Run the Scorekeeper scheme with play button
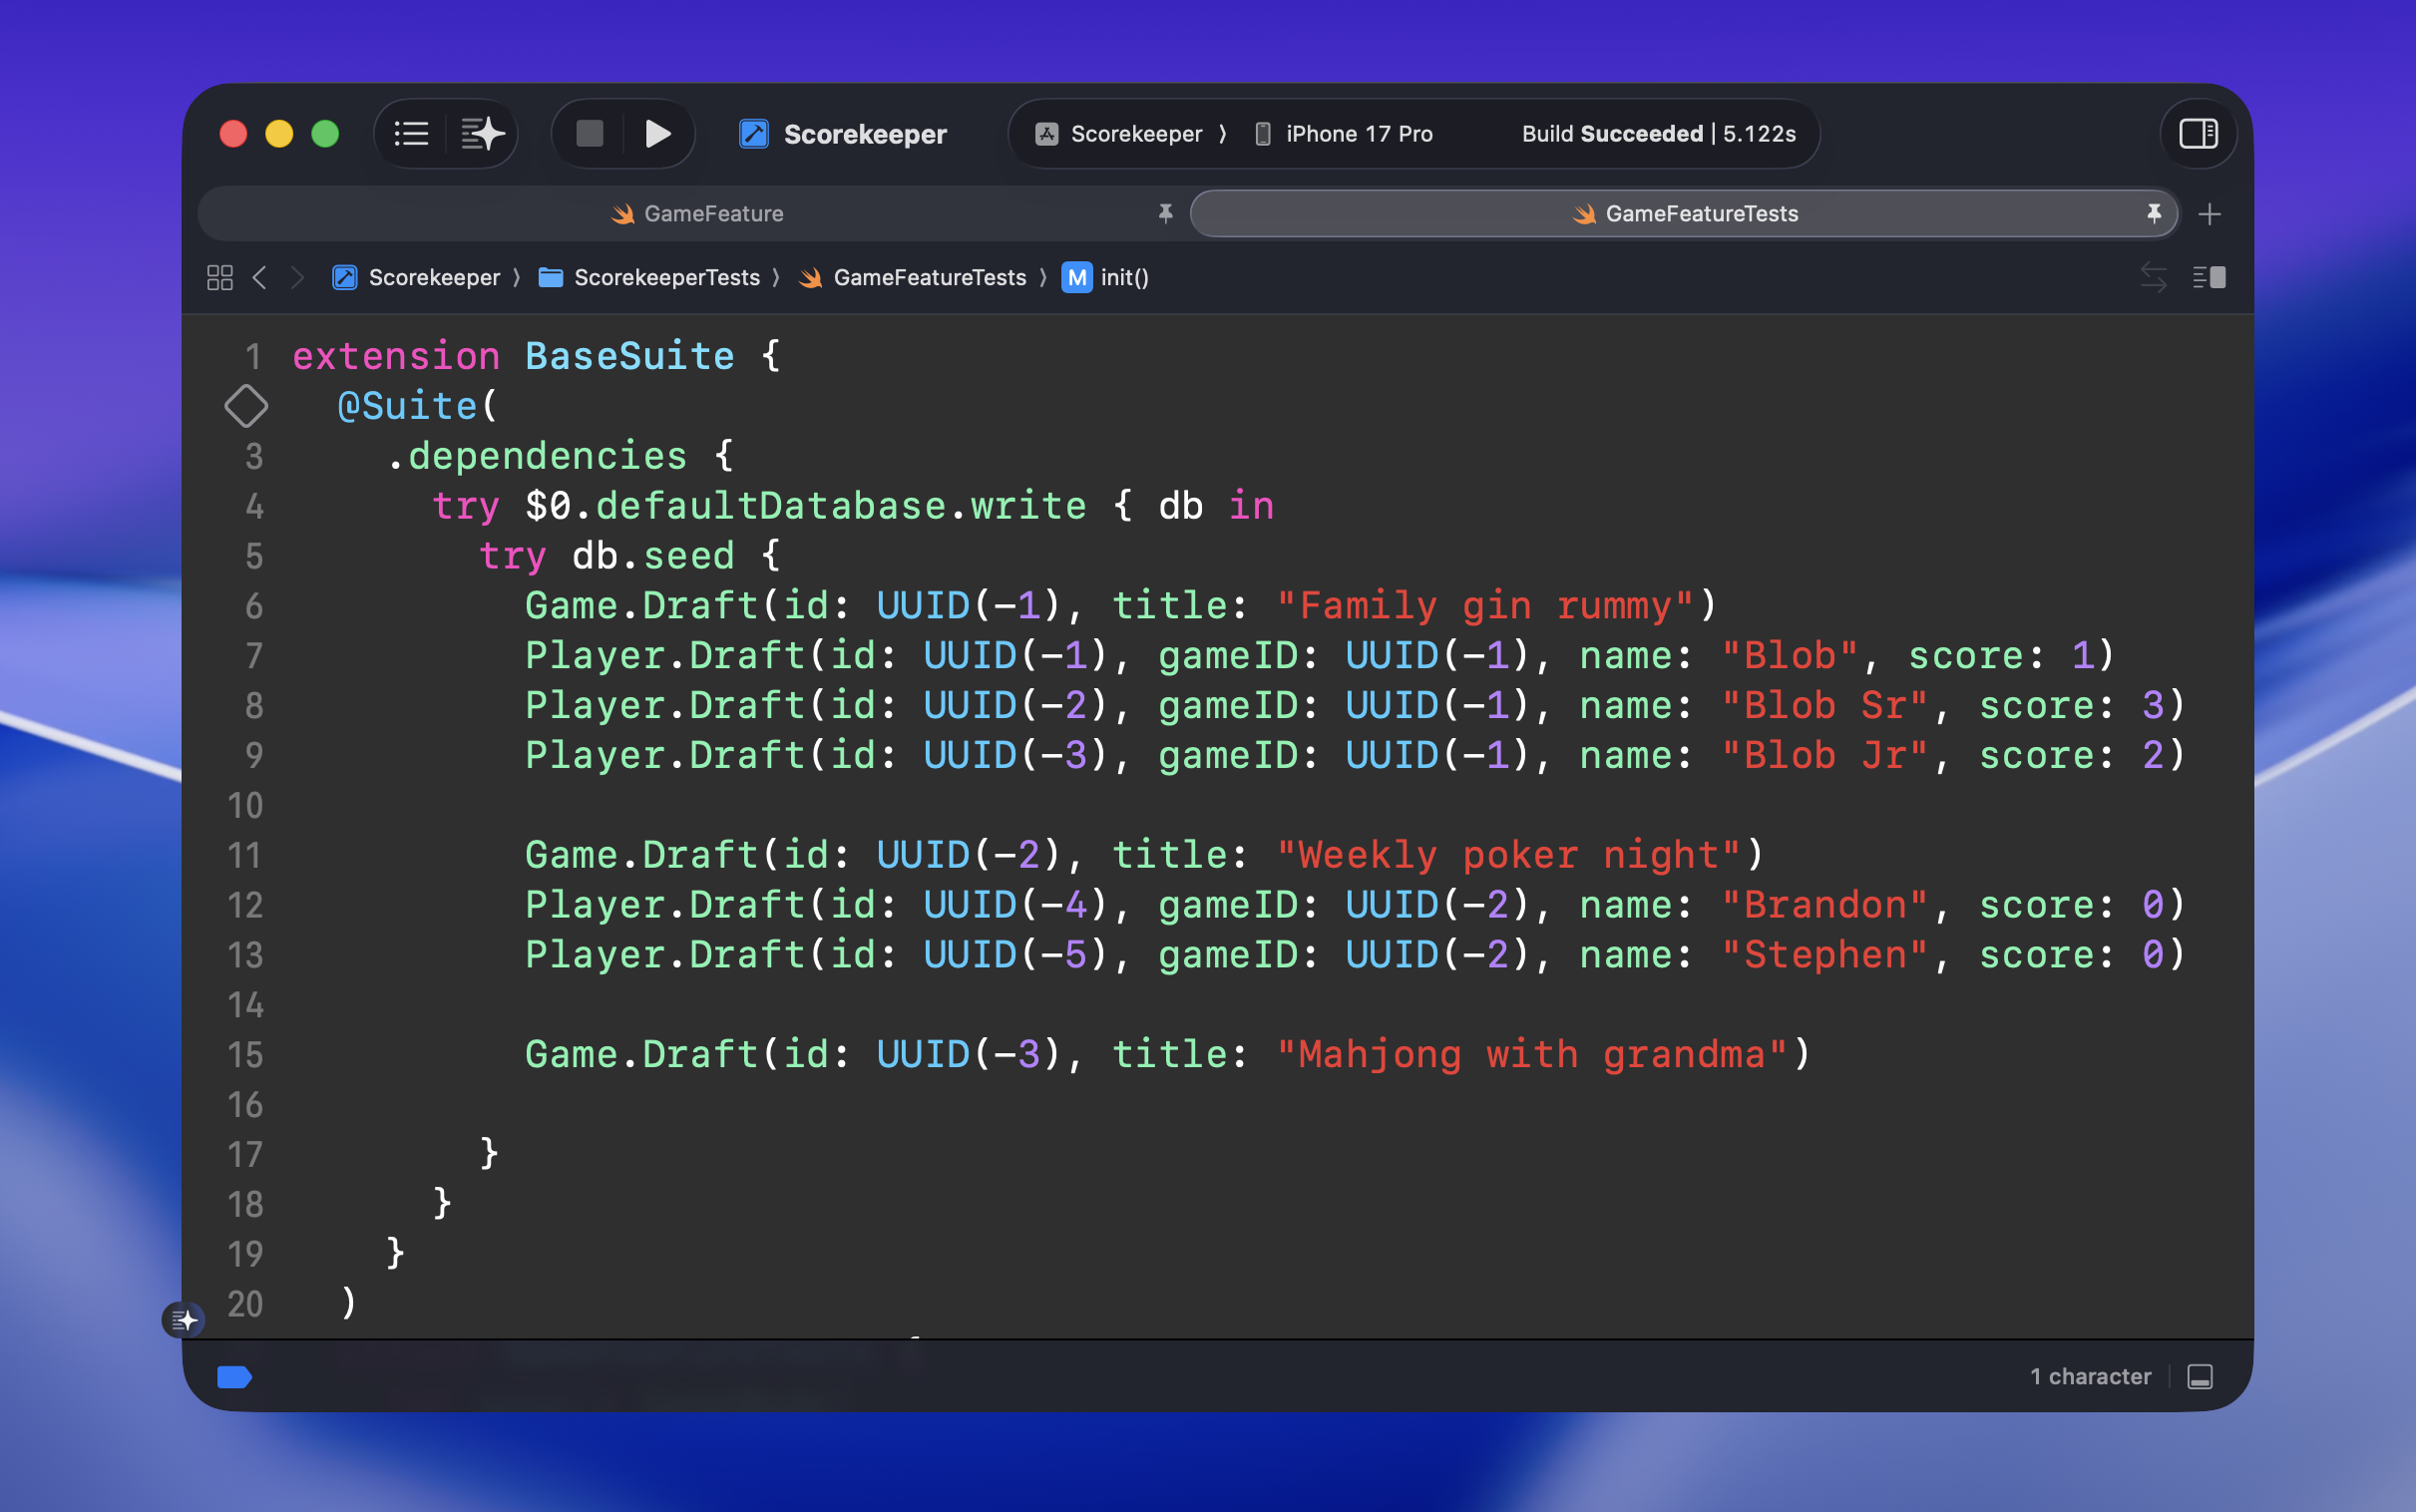 click(x=657, y=134)
